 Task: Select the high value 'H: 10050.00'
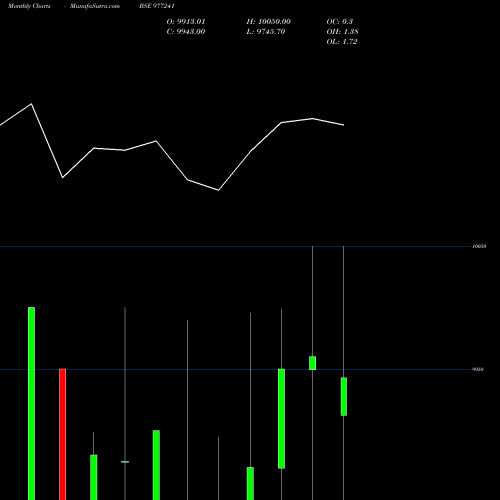point(269,22)
